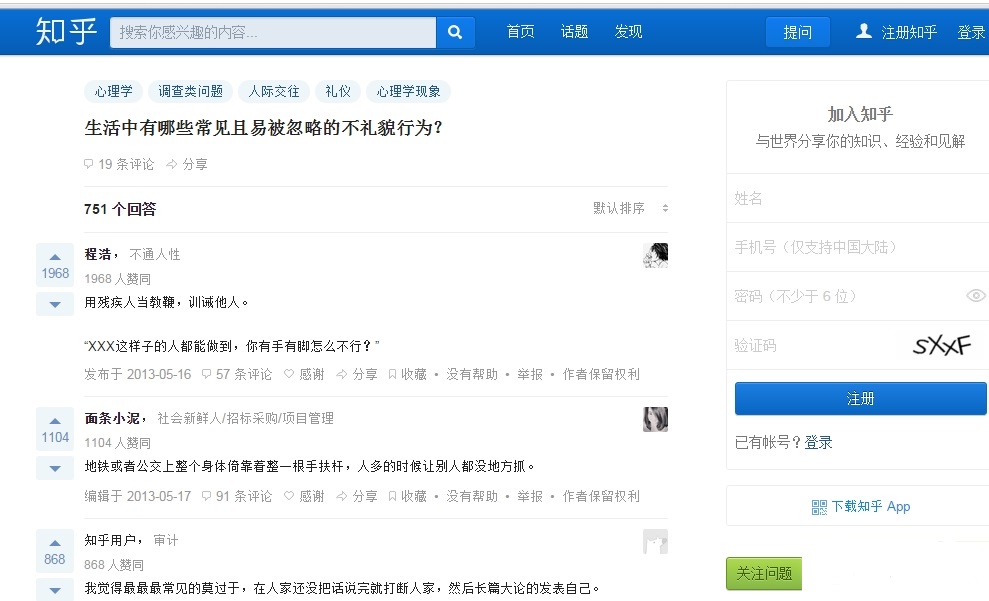Open 面条小泥's avatar thumbnail

pos(655,419)
